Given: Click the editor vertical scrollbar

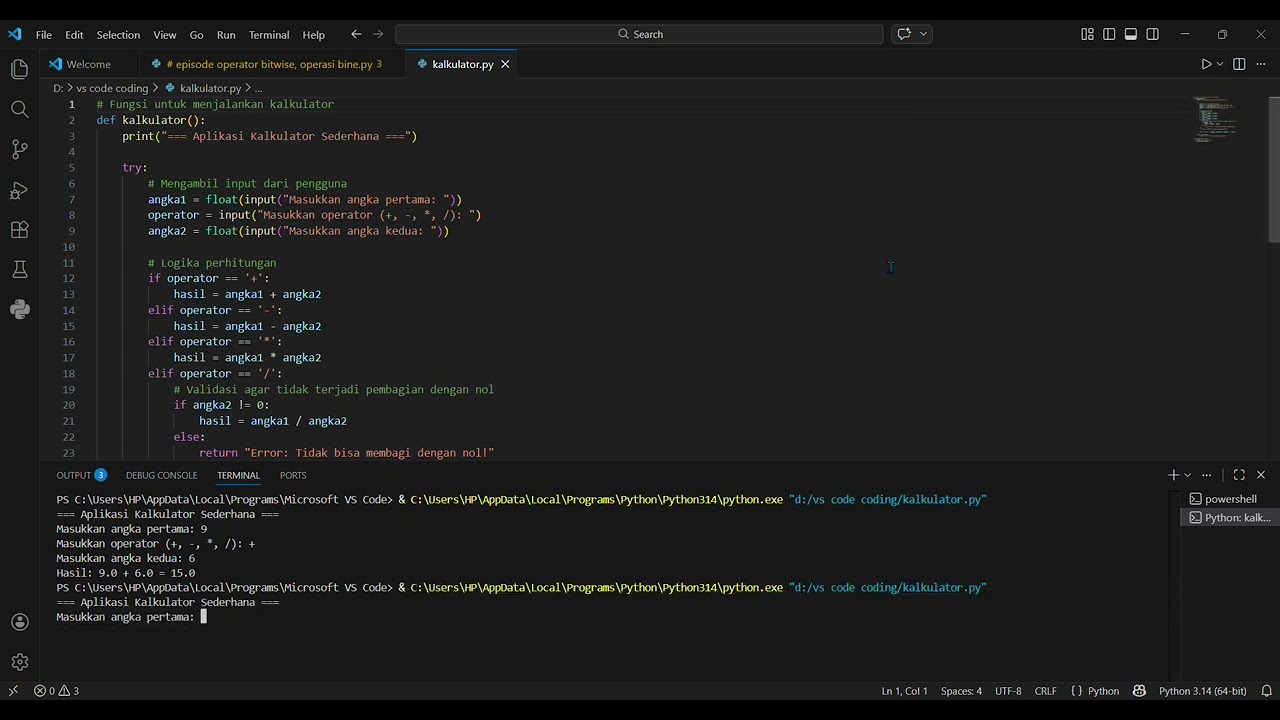Looking at the screenshot, I should click(1274, 170).
